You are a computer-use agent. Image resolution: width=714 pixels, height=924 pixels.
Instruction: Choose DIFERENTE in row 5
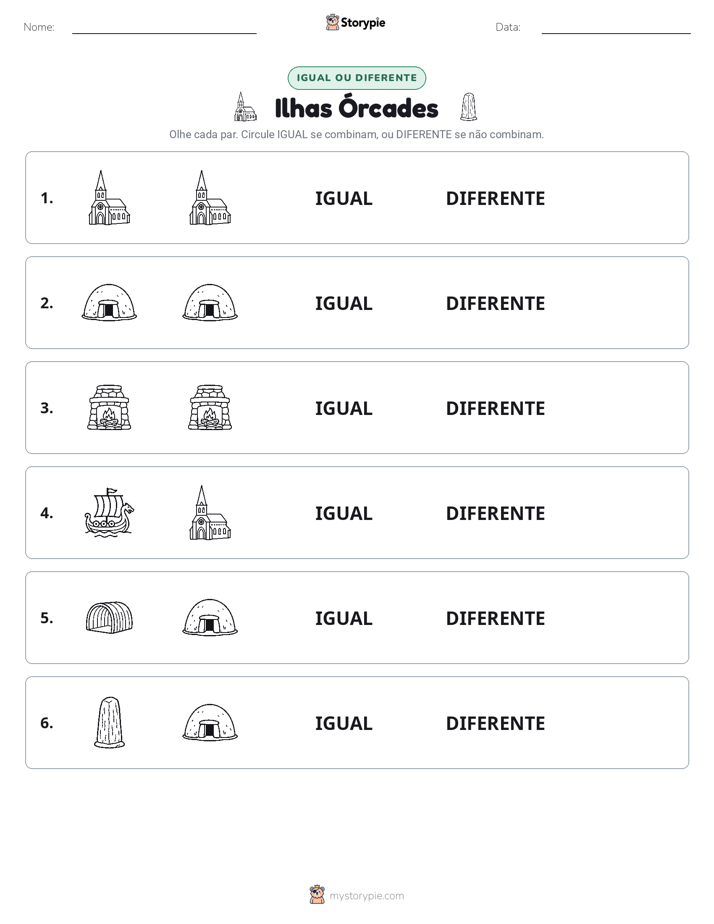coord(495,618)
